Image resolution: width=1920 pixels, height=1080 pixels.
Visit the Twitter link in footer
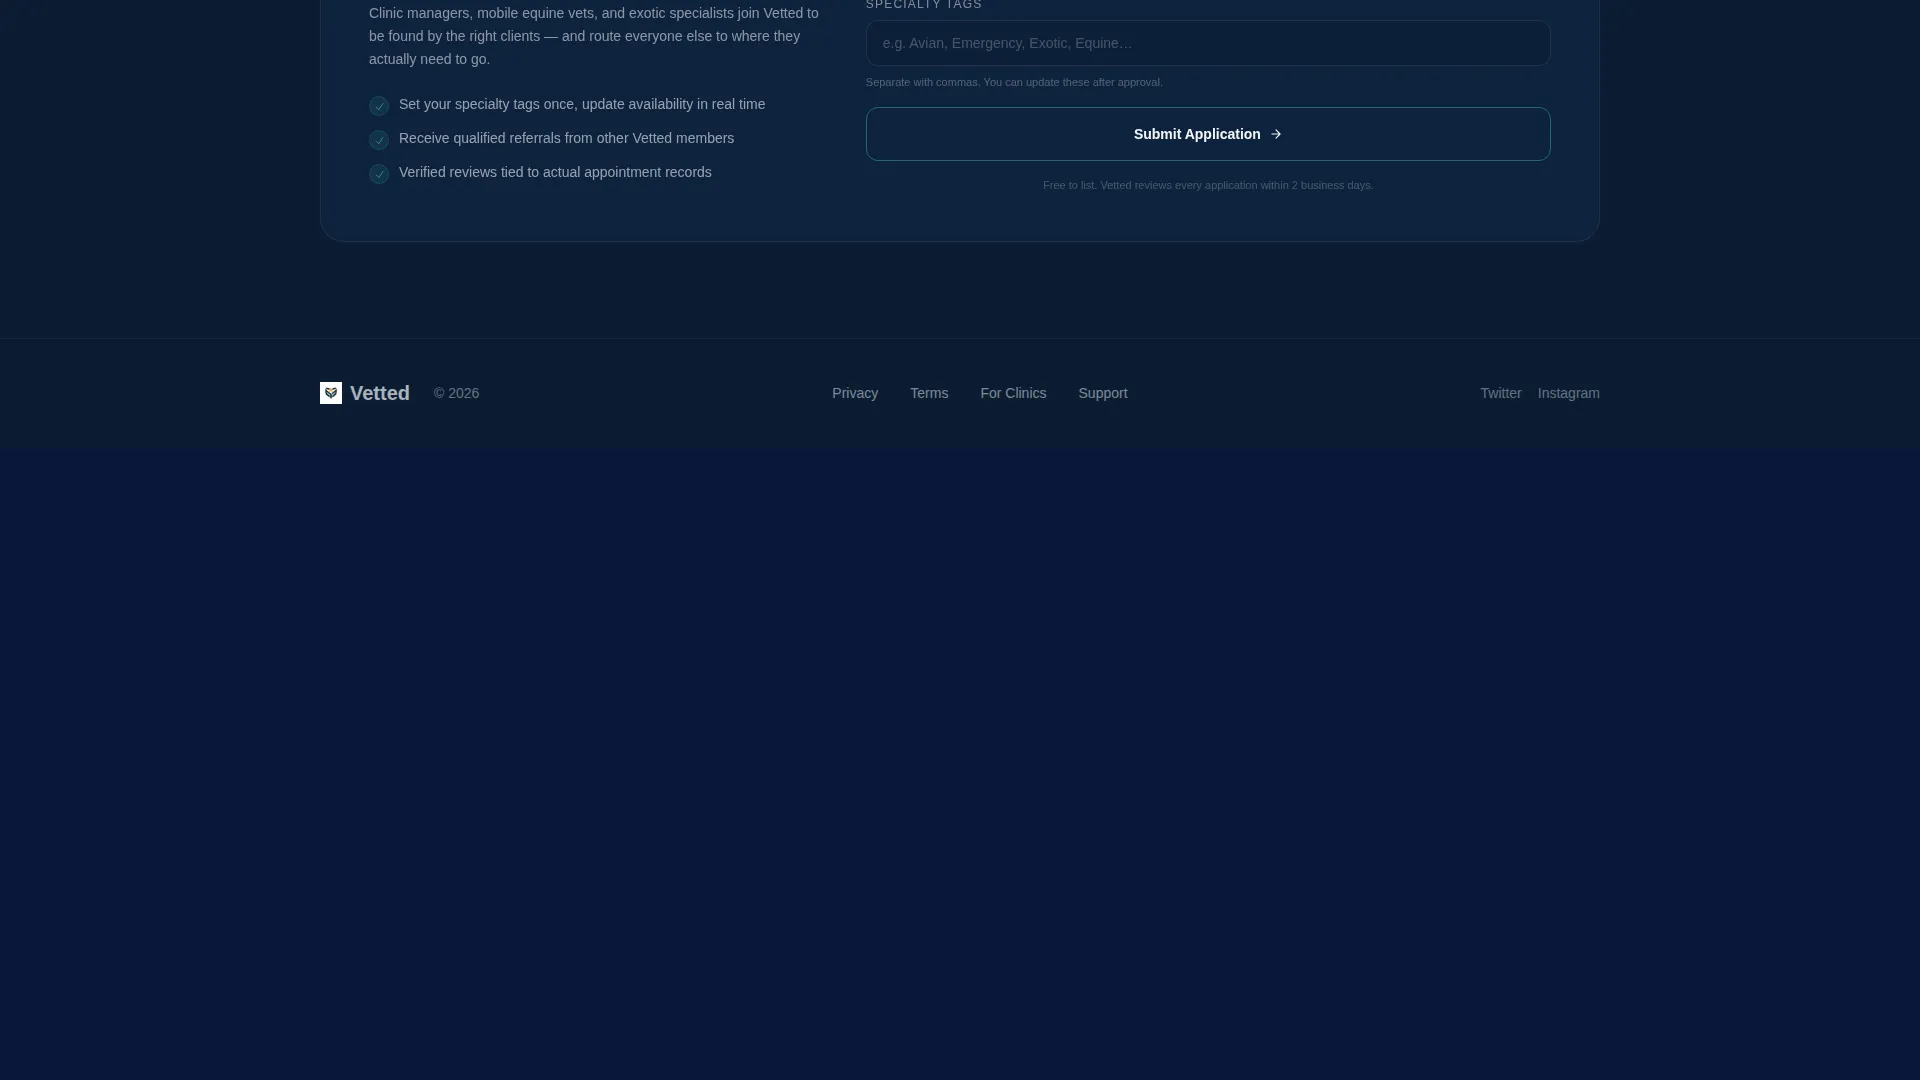[1500, 393]
